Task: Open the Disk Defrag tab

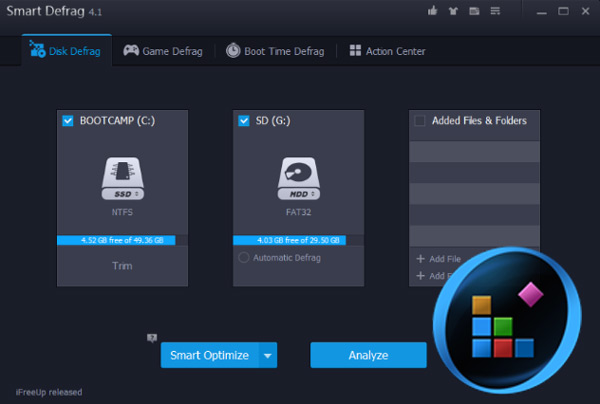Action: (66, 50)
